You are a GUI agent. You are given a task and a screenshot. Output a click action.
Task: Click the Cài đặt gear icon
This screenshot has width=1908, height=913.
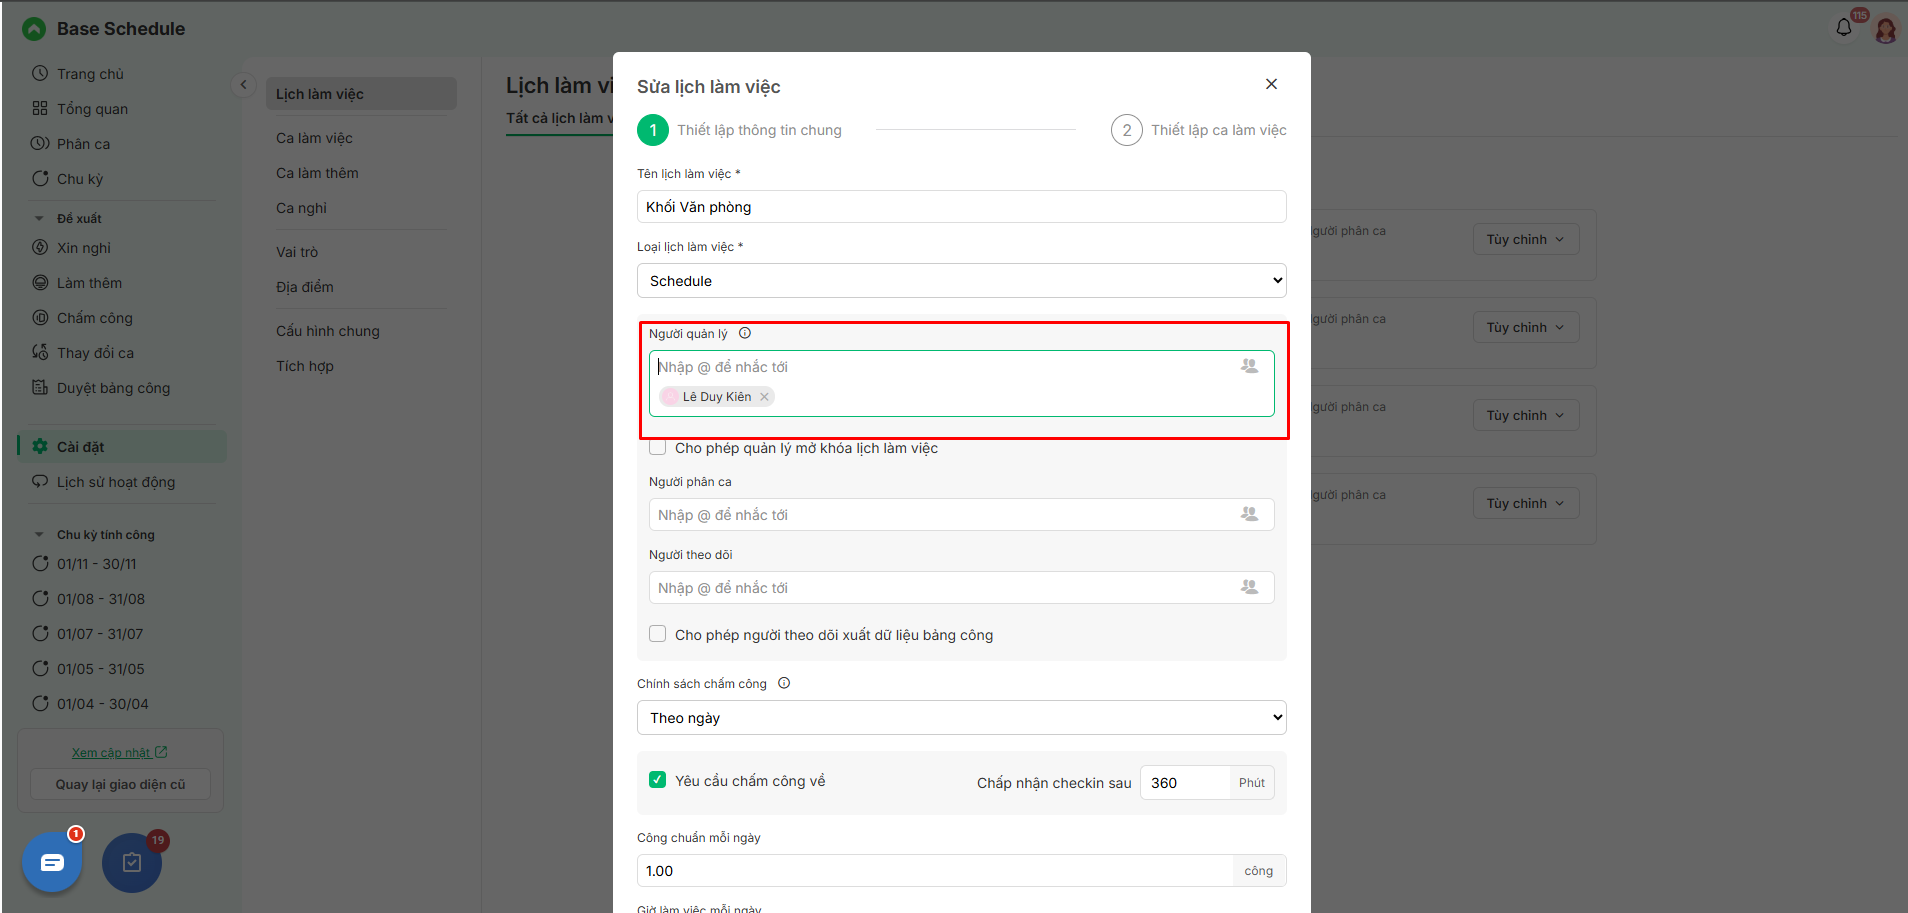pyautogui.click(x=40, y=446)
